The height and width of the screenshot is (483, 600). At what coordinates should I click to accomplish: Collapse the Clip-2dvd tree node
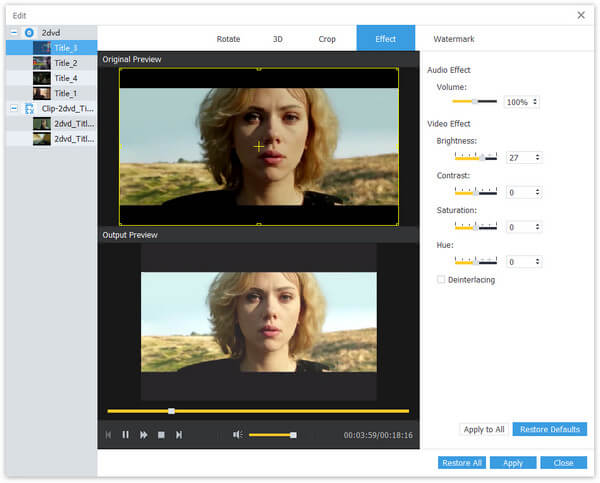[13, 108]
